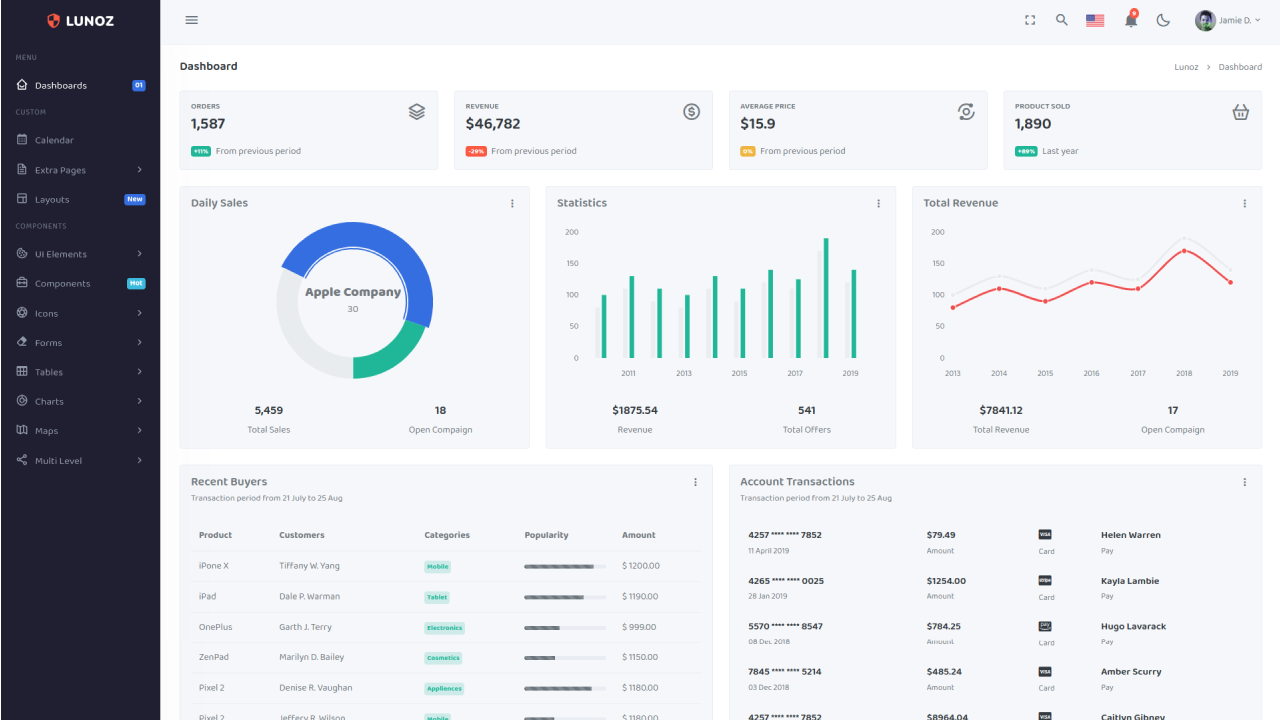This screenshot has width=1280, height=720.
Task: Enable dark mode with the moon toggle
Action: (1163, 19)
